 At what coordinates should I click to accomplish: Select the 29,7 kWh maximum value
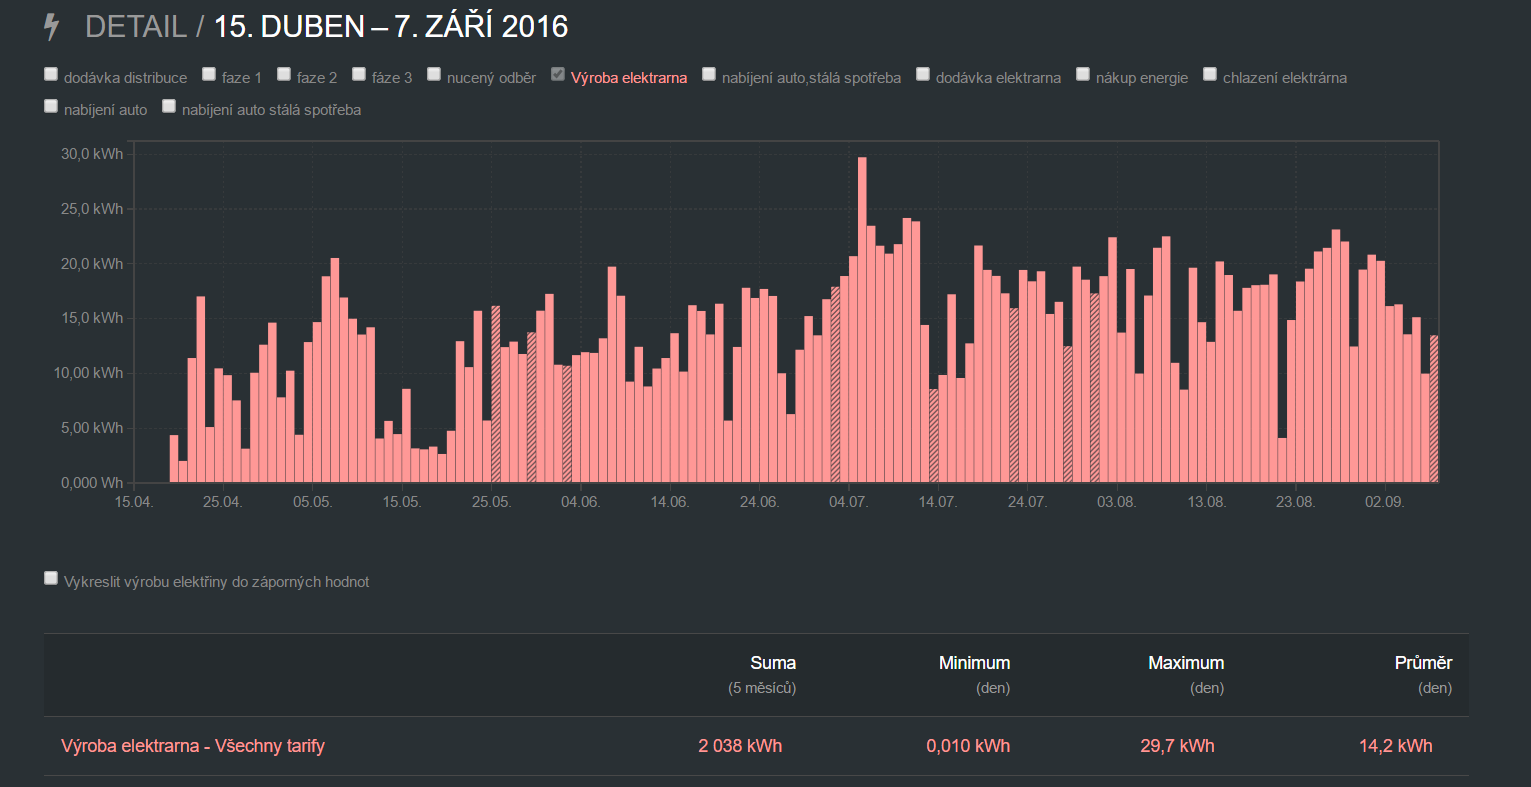1178,746
